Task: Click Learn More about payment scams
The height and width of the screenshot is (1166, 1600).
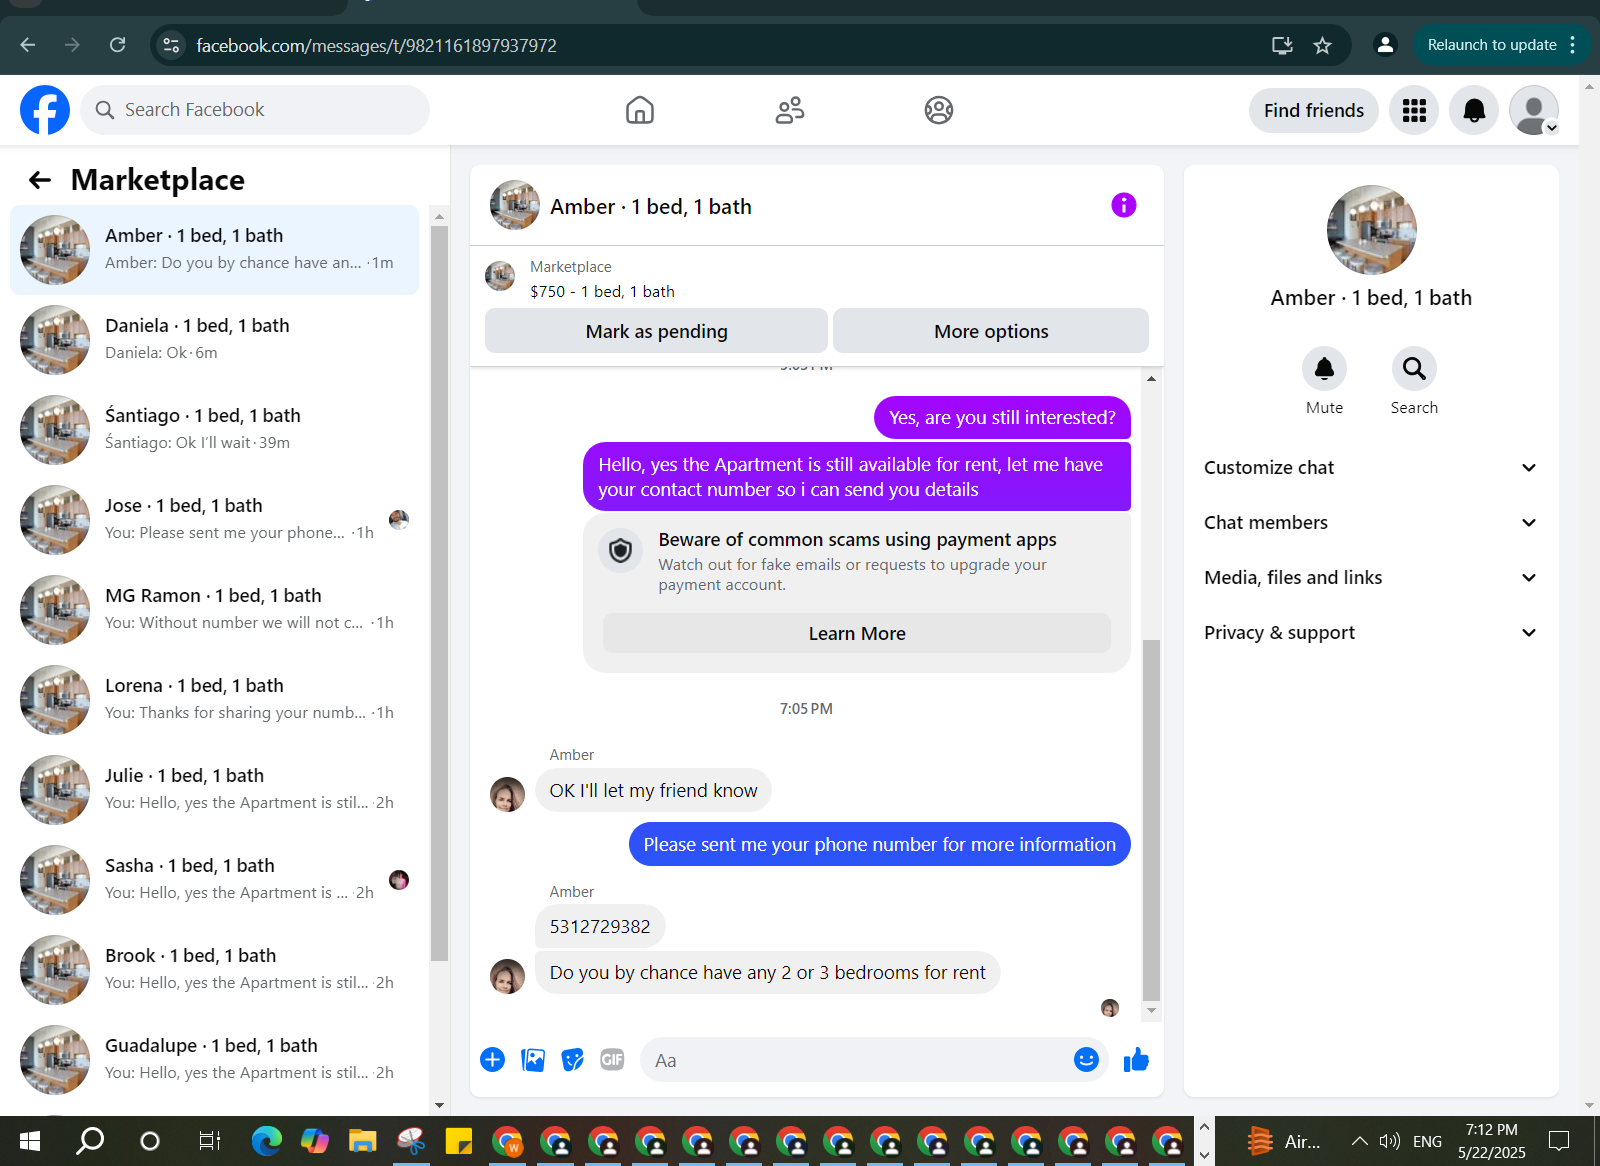Action: [x=857, y=633]
